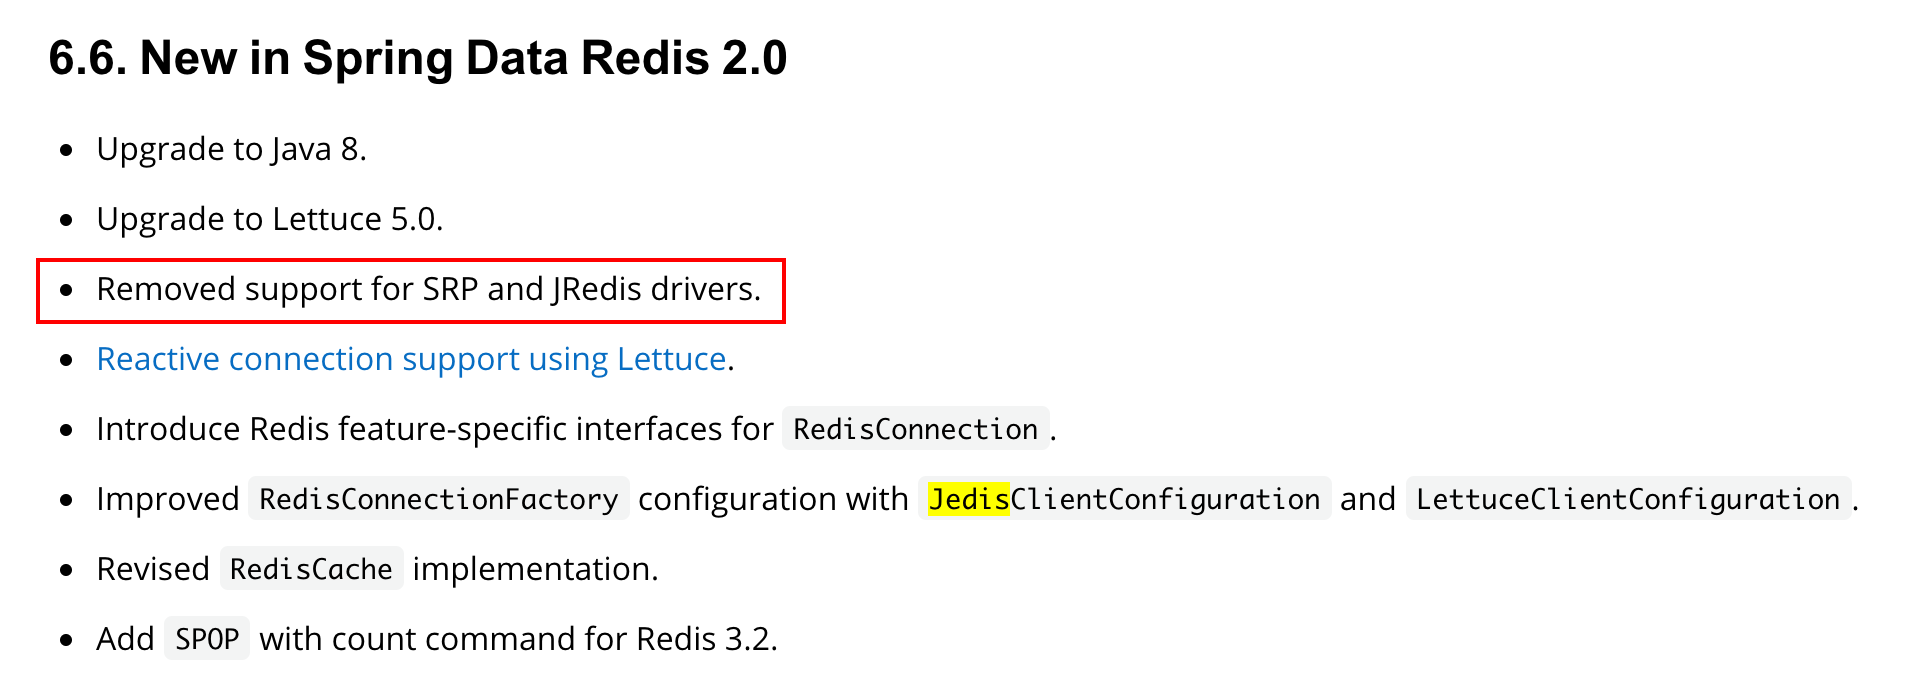Click the text 'Introduce Redis feature-specific interfaces for'
This screenshot has width=1914, height=686.
tap(435, 429)
